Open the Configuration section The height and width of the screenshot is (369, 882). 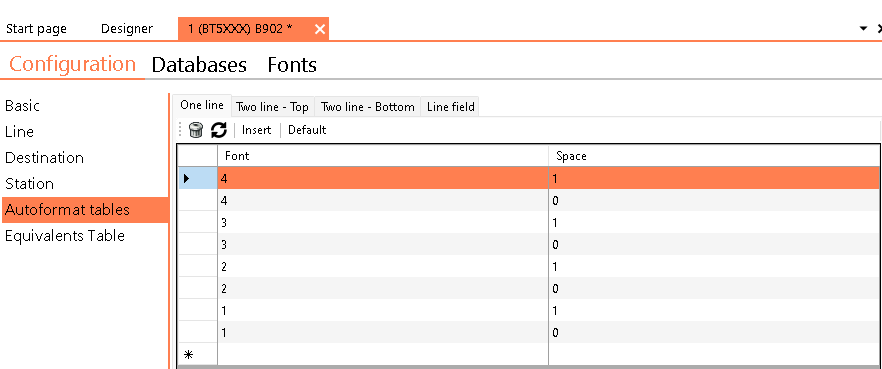pos(73,64)
